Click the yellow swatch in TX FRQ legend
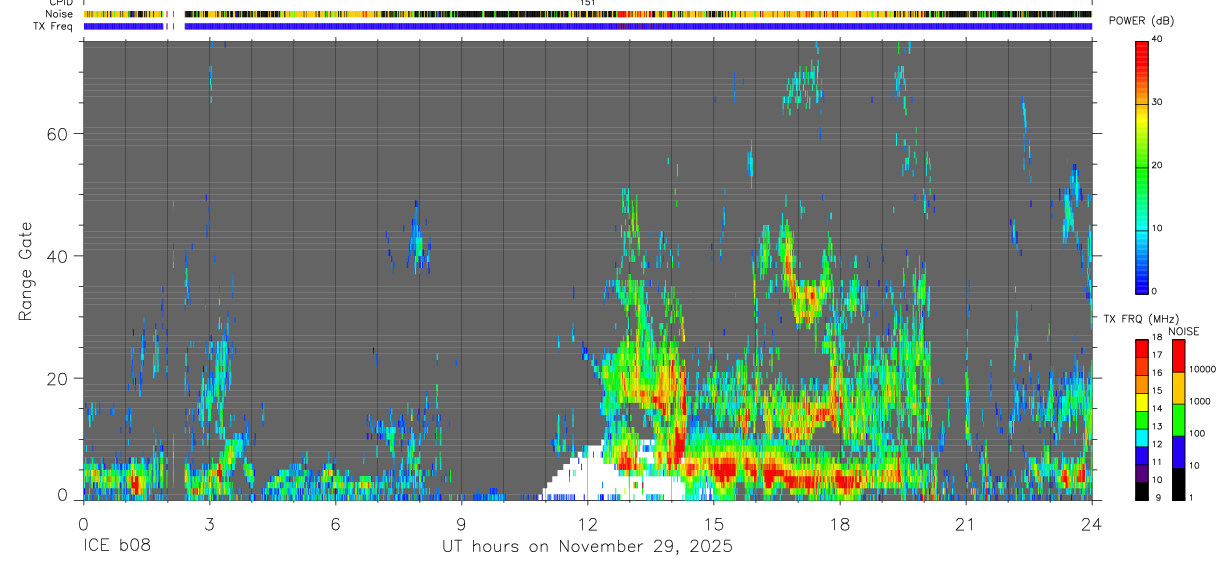 point(1142,403)
